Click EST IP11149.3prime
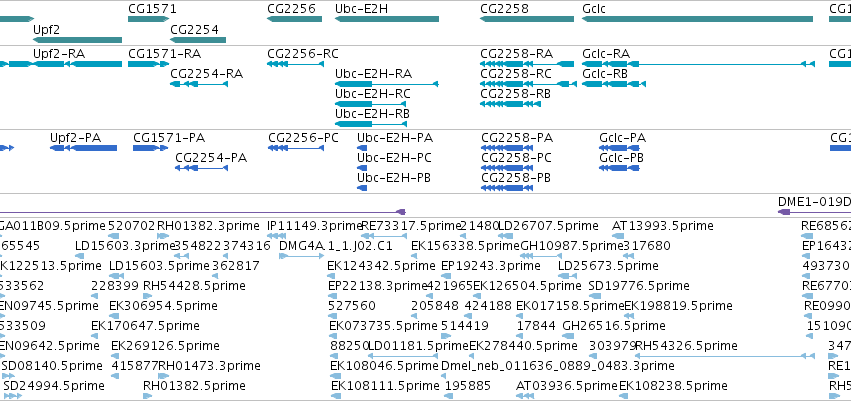 (x=315, y=226)
